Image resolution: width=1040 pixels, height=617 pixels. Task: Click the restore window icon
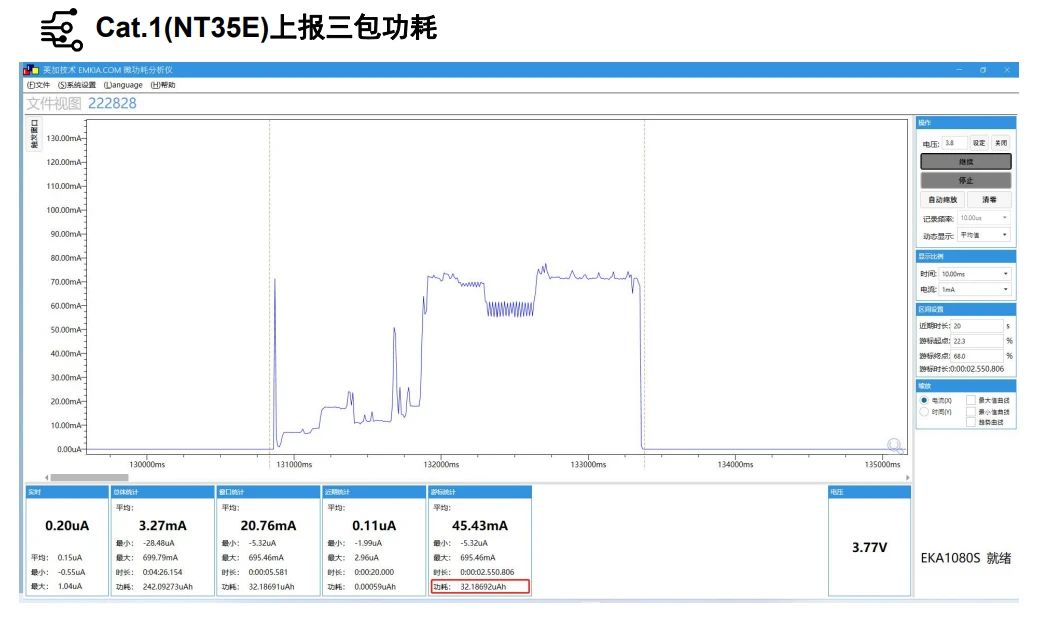click(x=982, y=70)
